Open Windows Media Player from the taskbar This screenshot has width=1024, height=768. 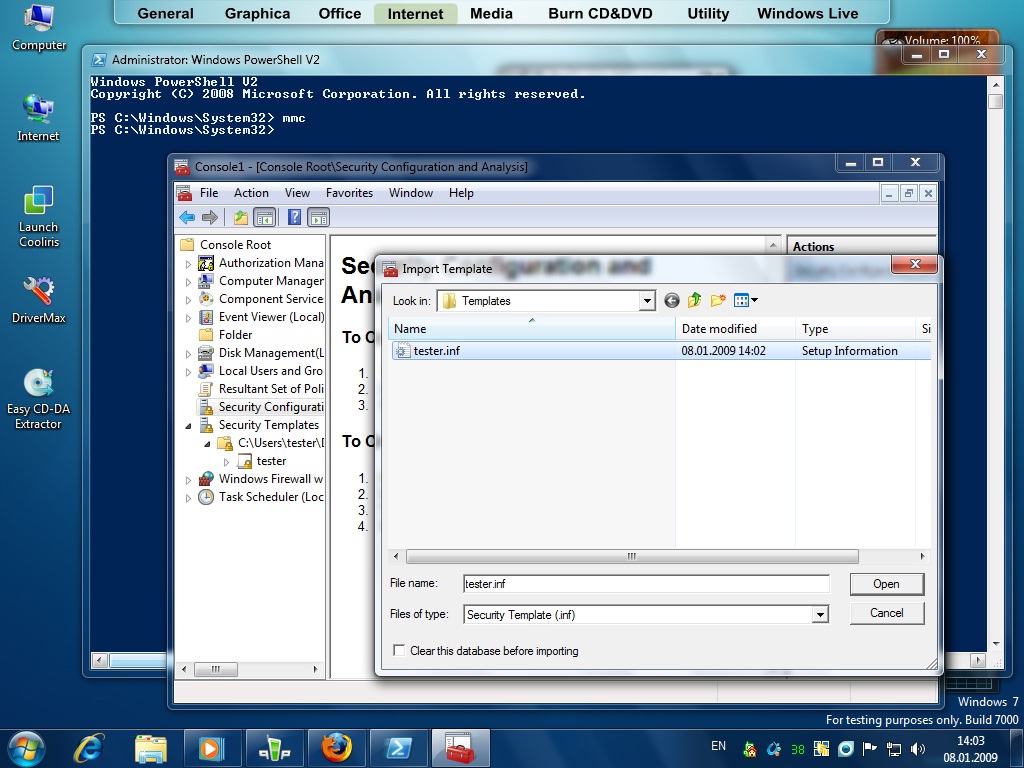(212, 748)
